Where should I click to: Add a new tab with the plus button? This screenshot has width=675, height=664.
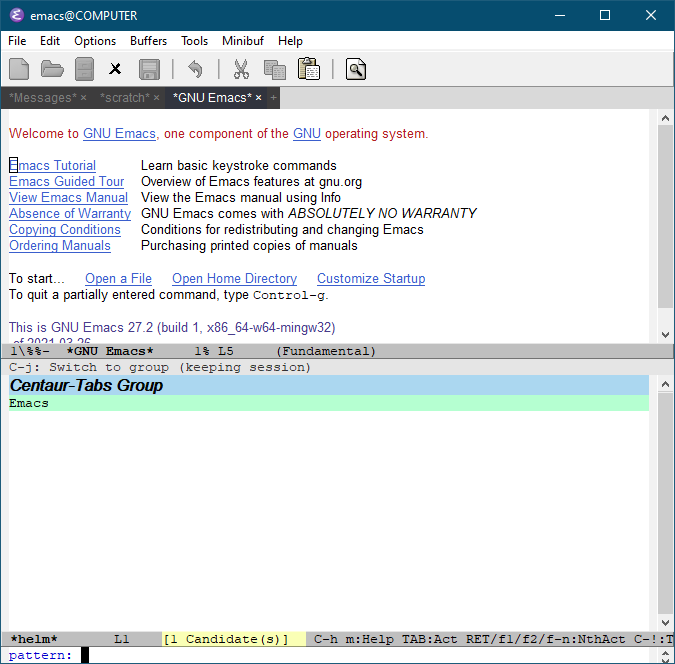tap(273, 98)
